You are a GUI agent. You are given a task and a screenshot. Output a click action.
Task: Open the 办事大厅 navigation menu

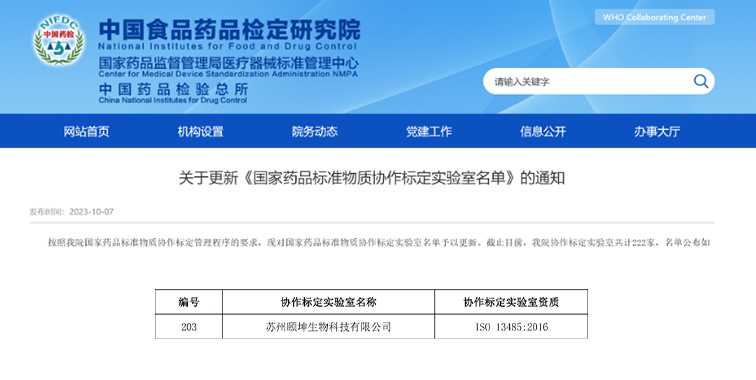(657, 131)
